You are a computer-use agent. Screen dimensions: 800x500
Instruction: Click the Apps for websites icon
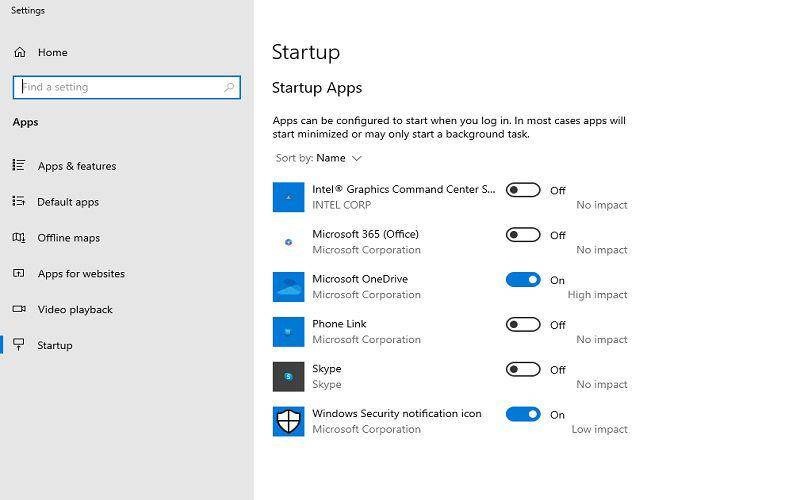[18, 273]
